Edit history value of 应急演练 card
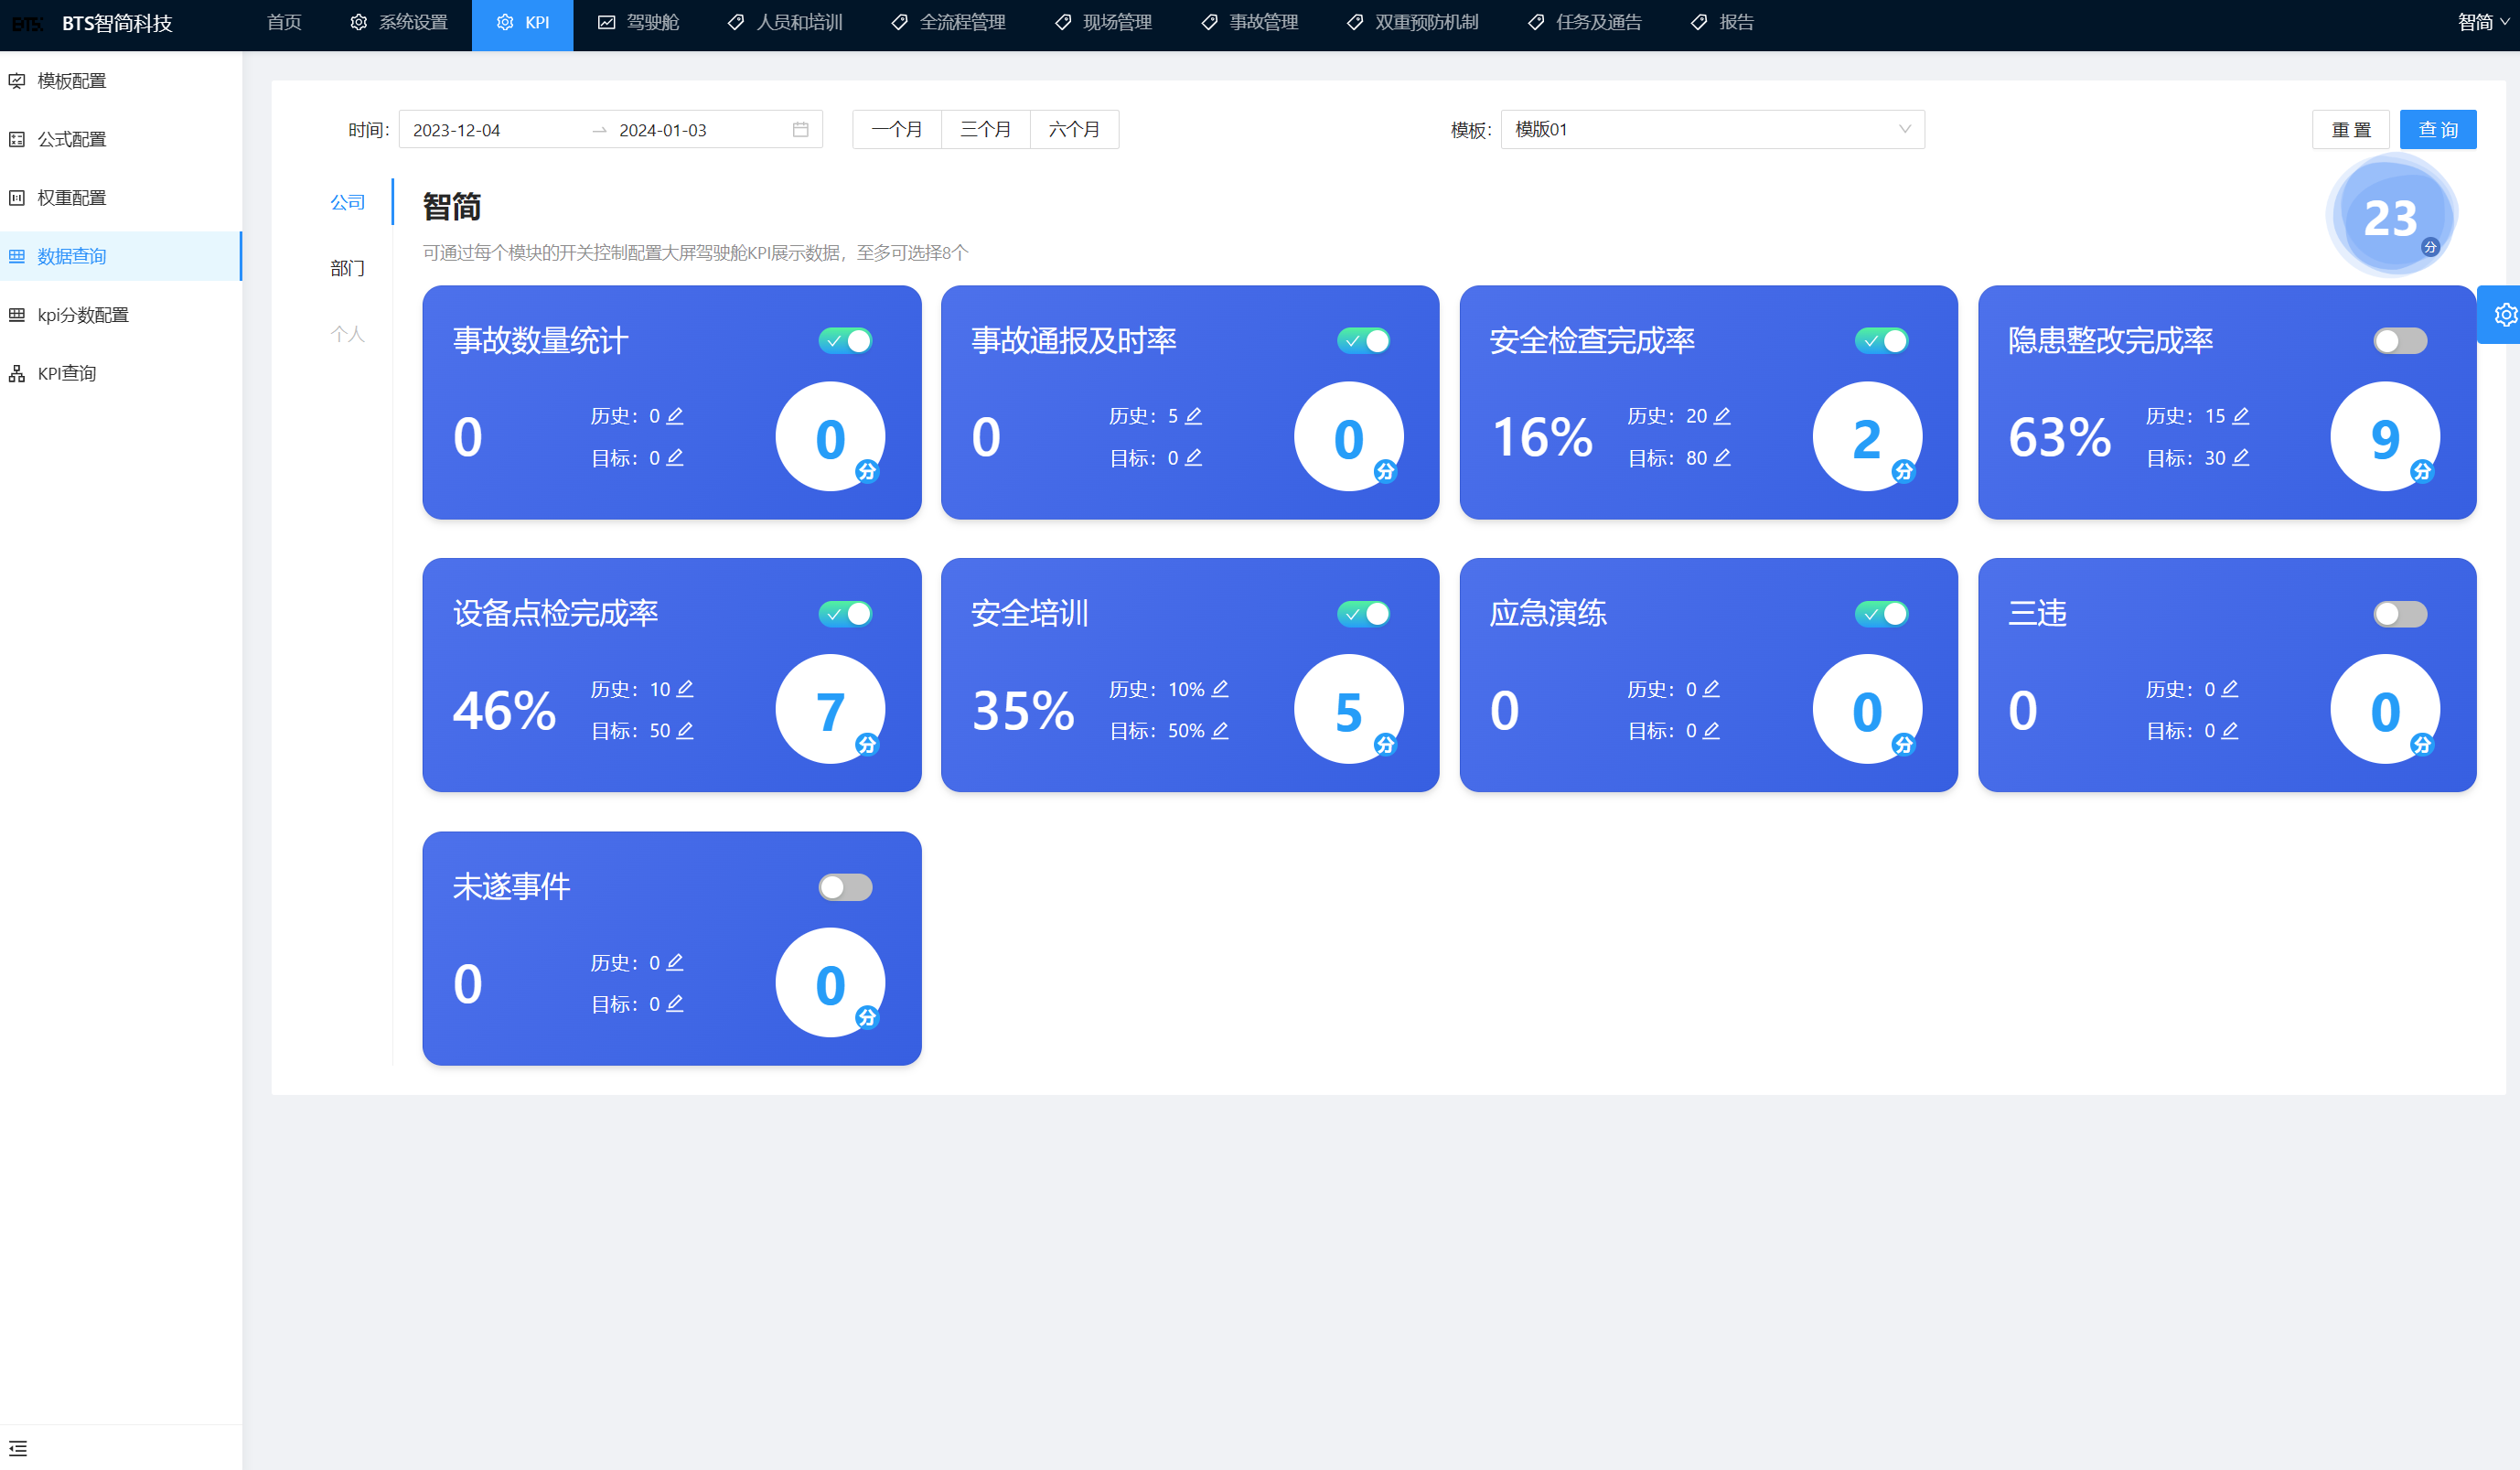Image resolution: width=2520 pixels, height=1470 pixels. 1711,689
